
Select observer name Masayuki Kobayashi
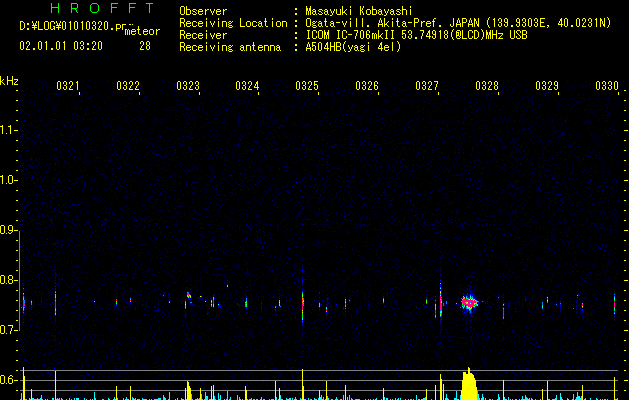click(359, 11)
